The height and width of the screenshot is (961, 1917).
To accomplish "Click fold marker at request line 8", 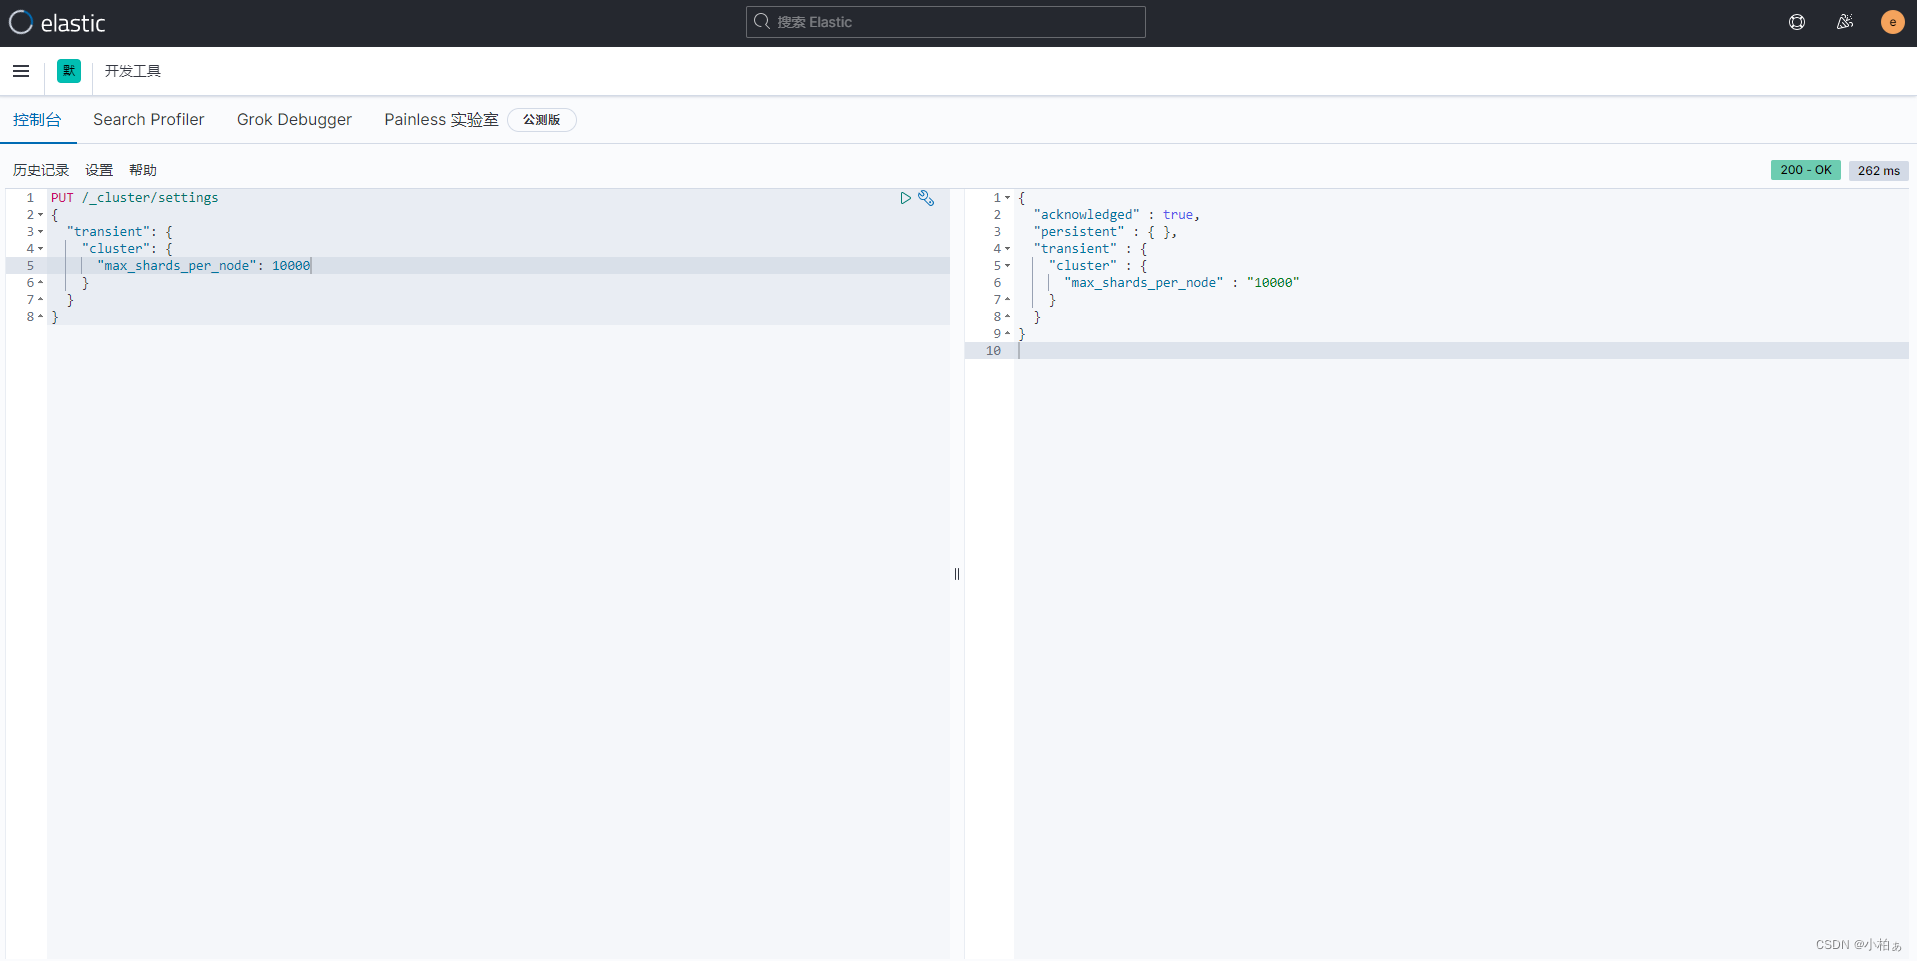I will tap(41, 317).
